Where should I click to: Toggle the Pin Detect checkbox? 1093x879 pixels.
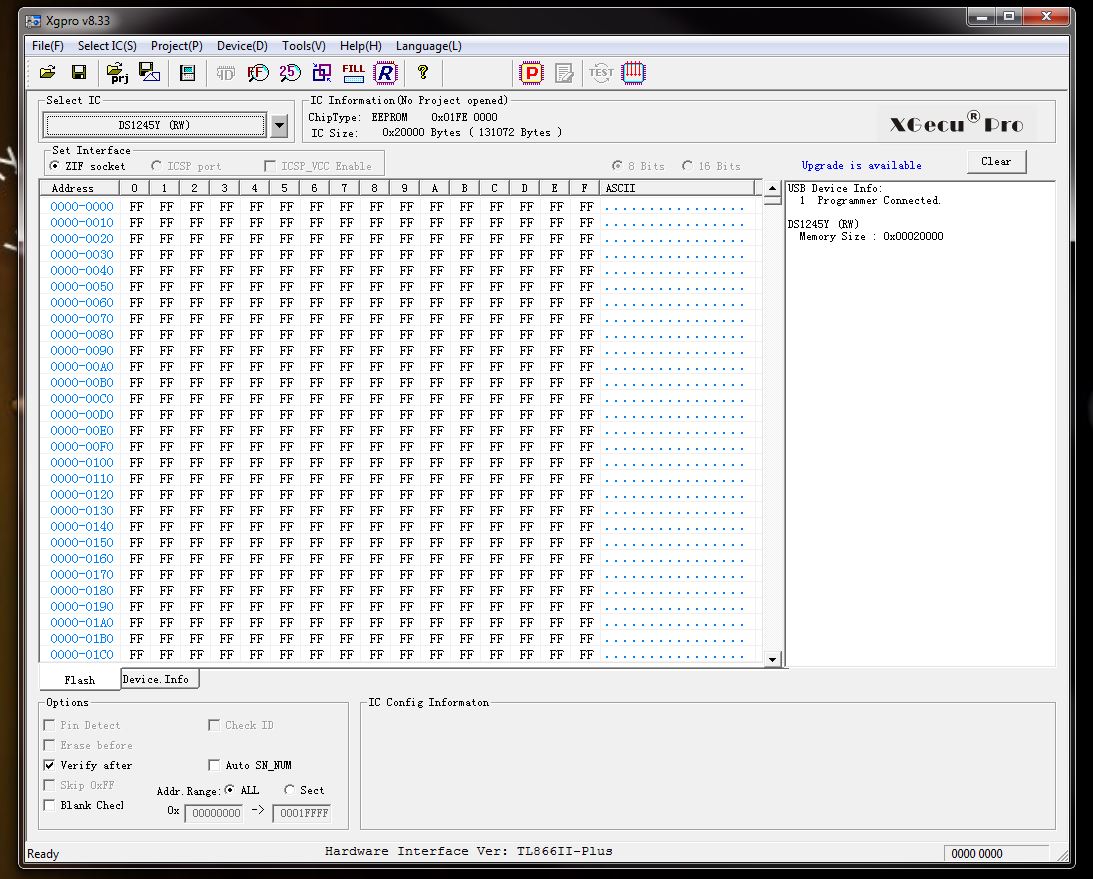(49, 725)
